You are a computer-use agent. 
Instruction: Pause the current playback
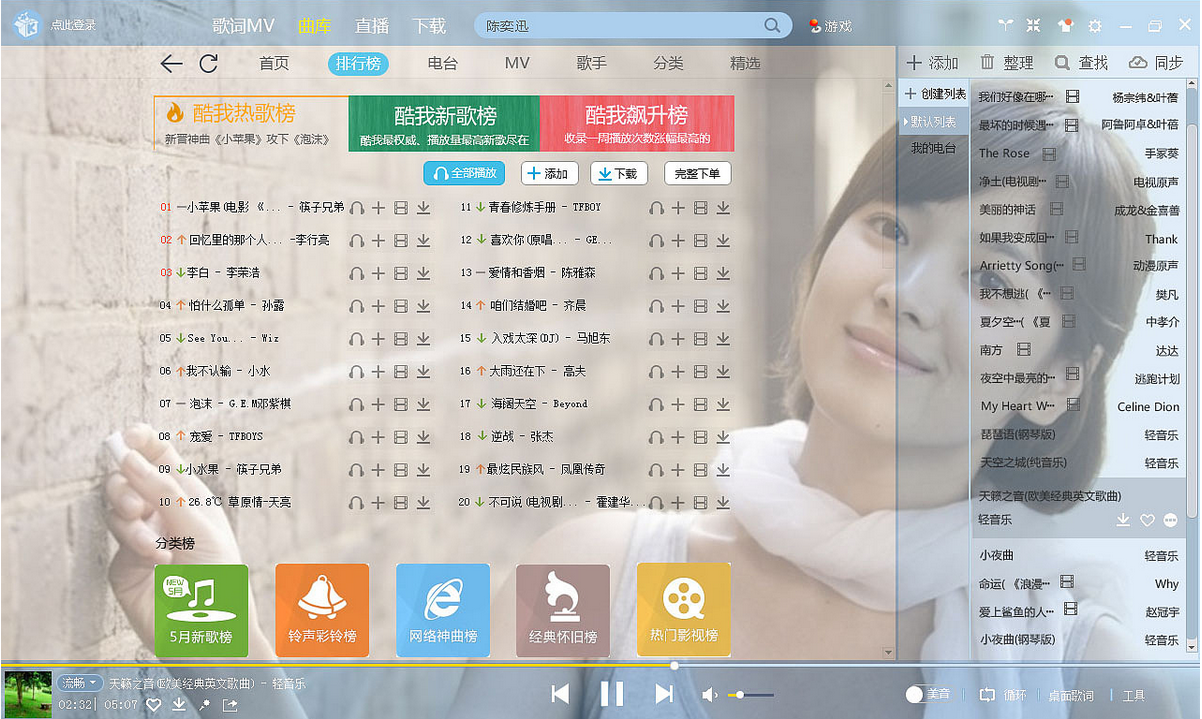click(611, 693)
